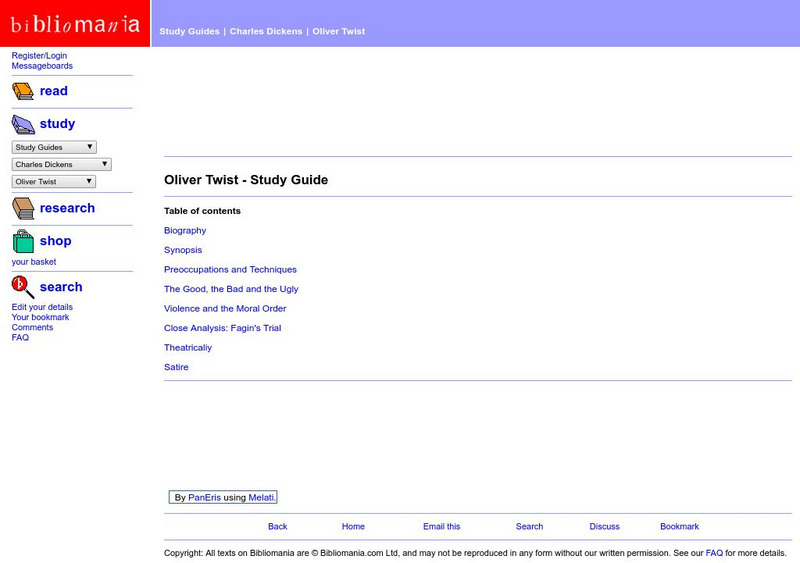Open the Charles Dickens author dropdown
The image size is (800, 563).
coord(61,164)
